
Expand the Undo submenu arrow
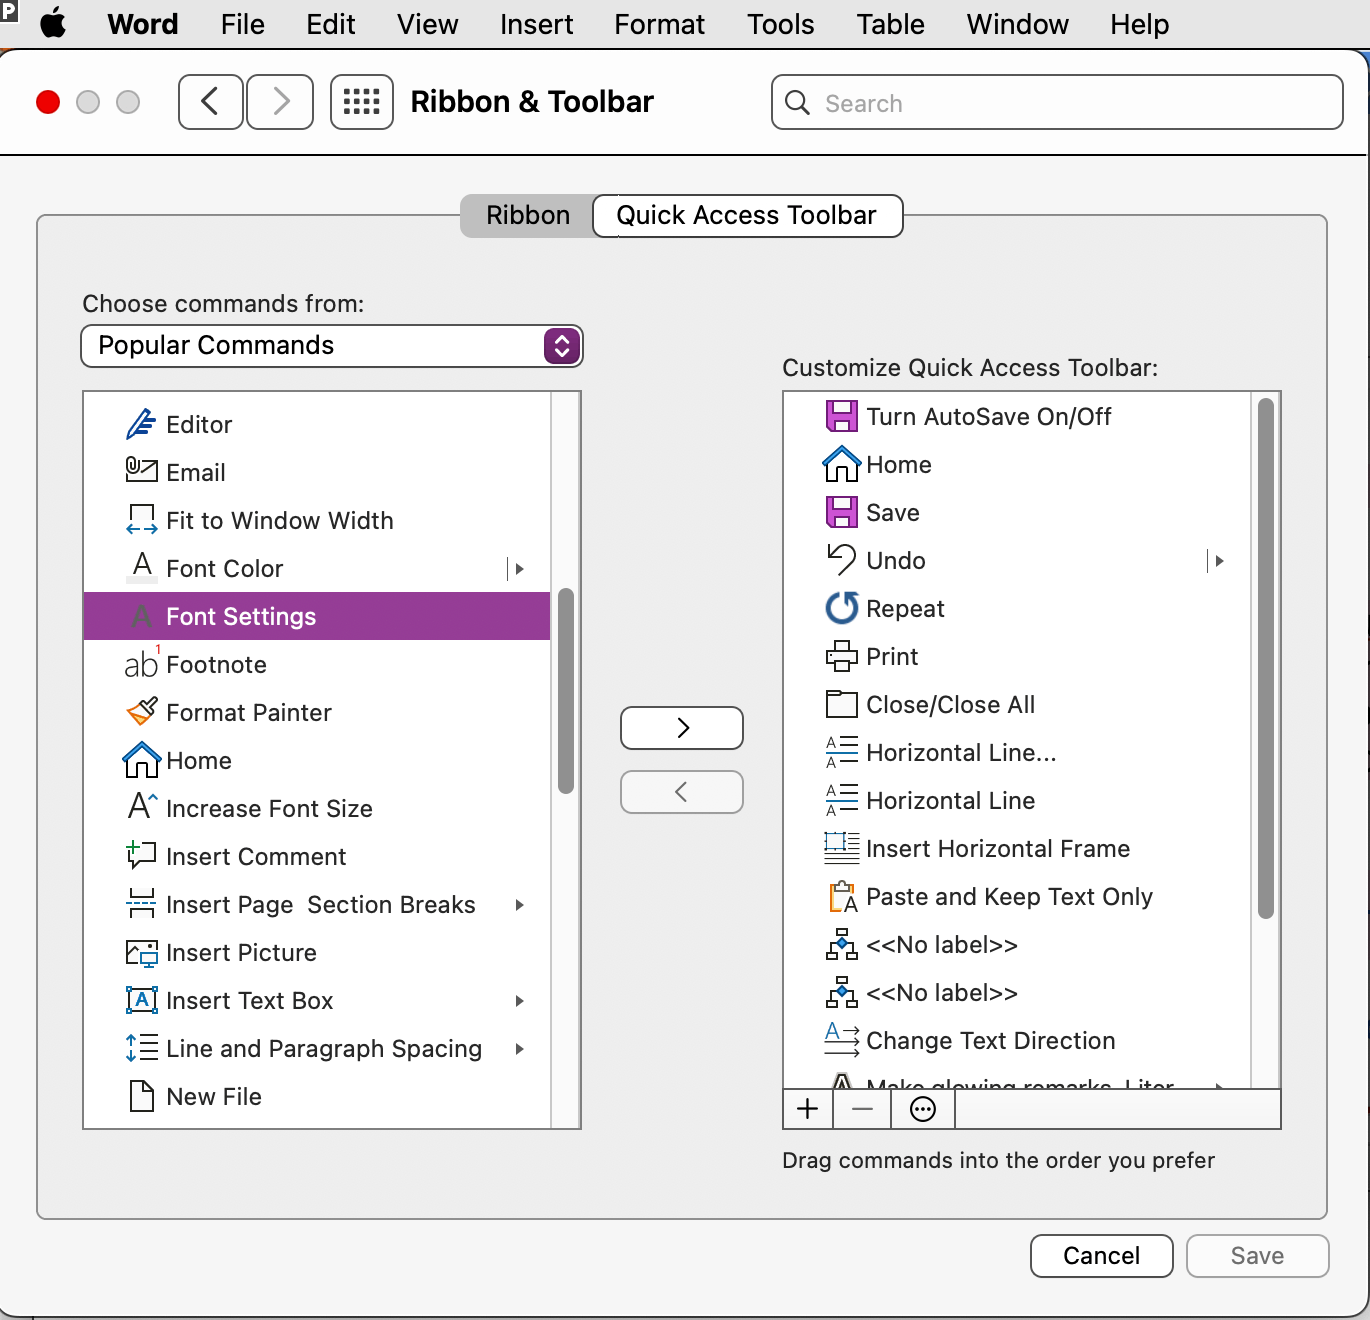pos(1218,561)
